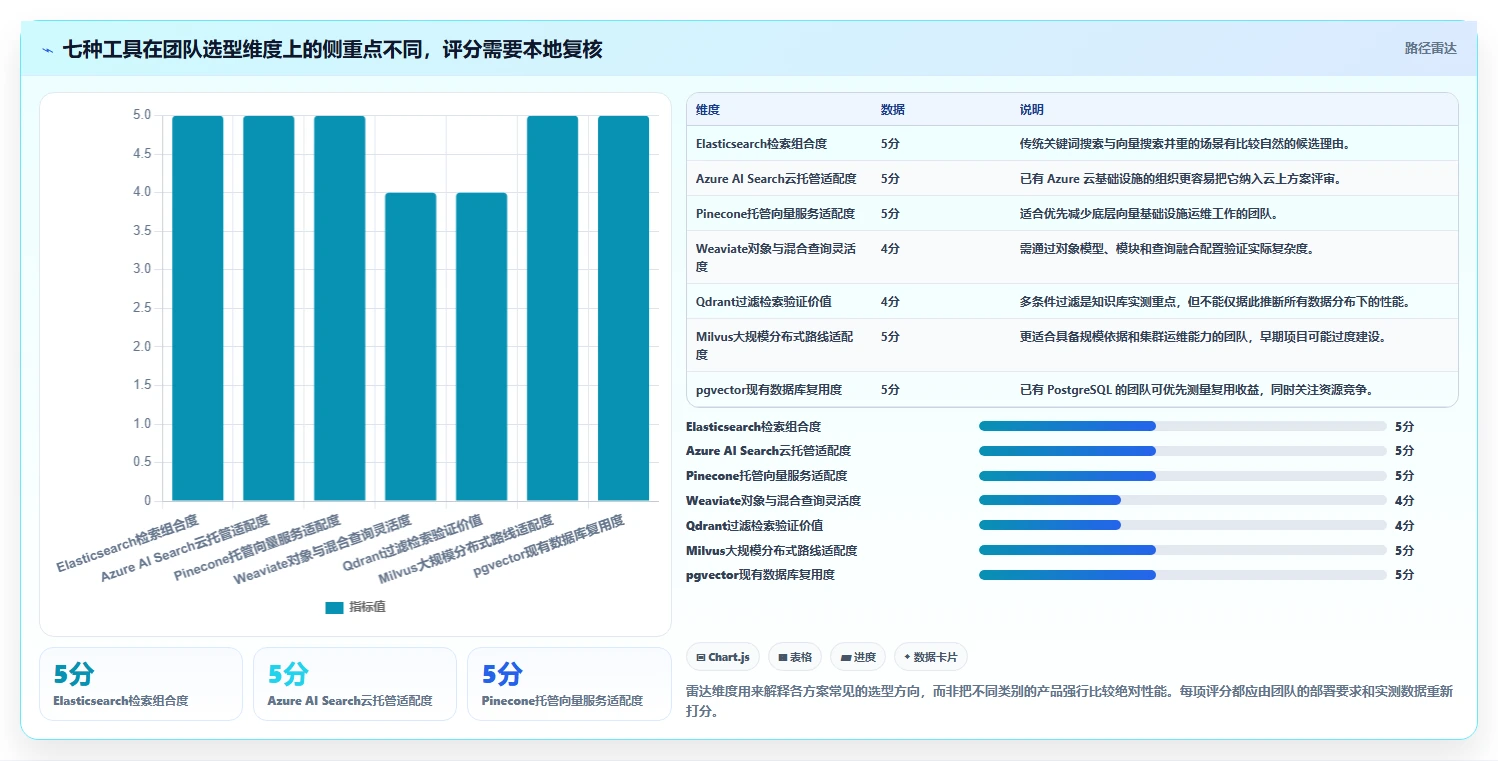Click the 数据 table column header

(x=893, y=110)
